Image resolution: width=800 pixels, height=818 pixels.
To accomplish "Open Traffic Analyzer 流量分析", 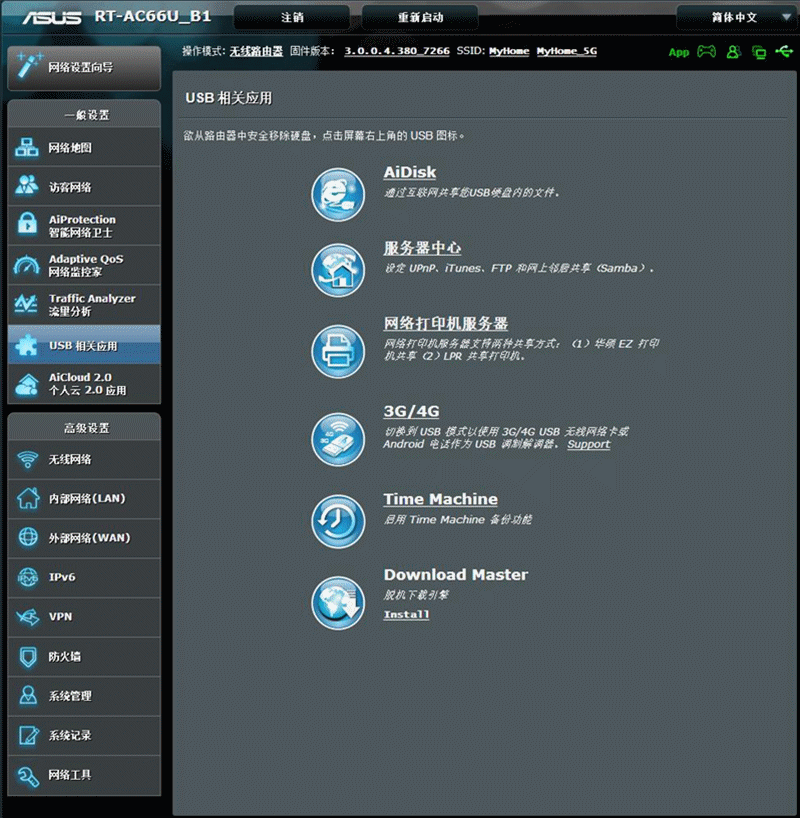I will point(84,305).
